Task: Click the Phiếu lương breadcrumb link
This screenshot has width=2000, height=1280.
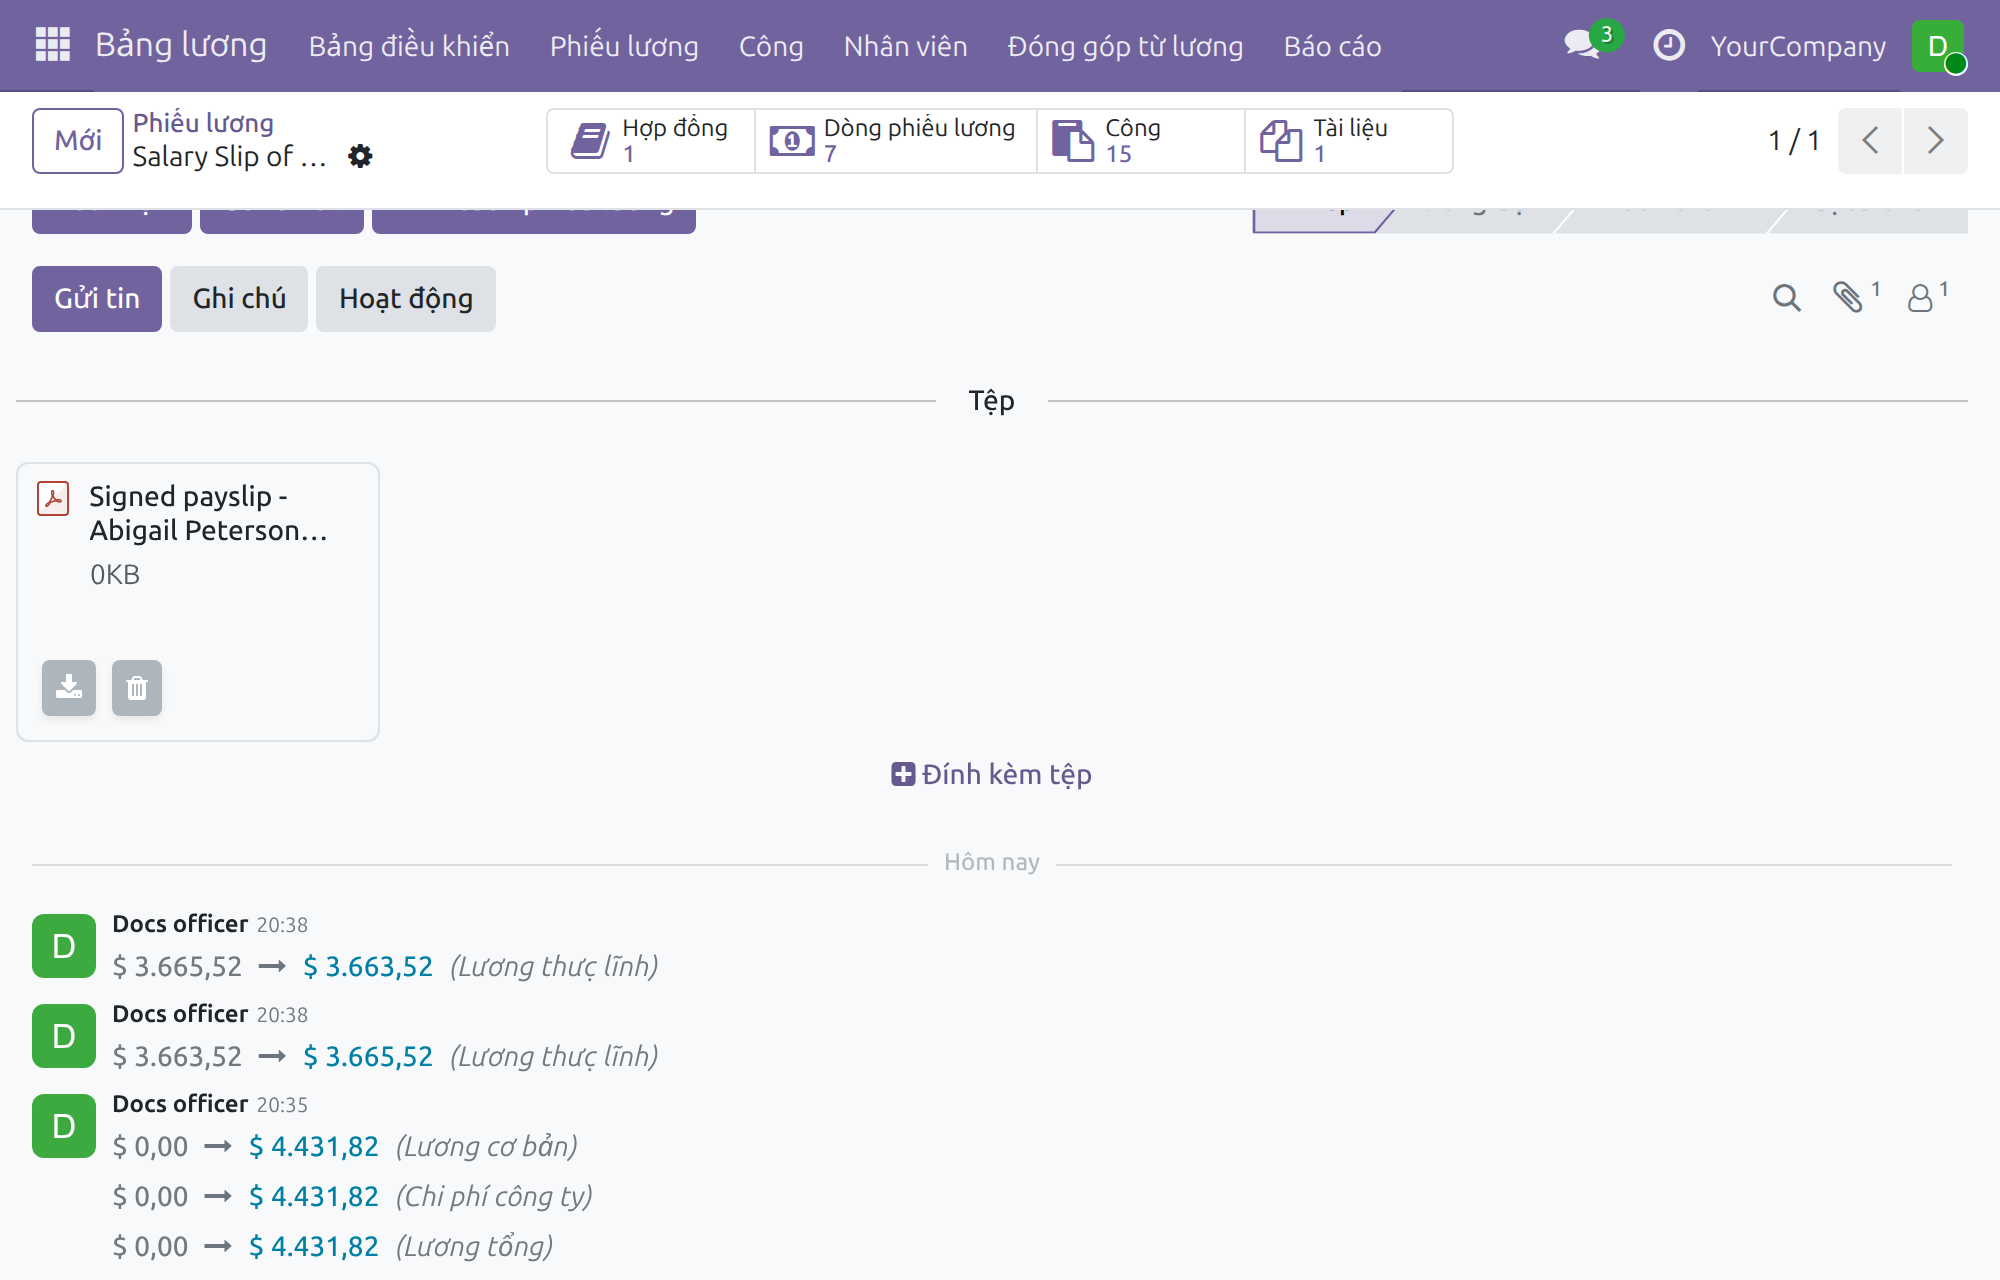Action: tap(203, 123)
